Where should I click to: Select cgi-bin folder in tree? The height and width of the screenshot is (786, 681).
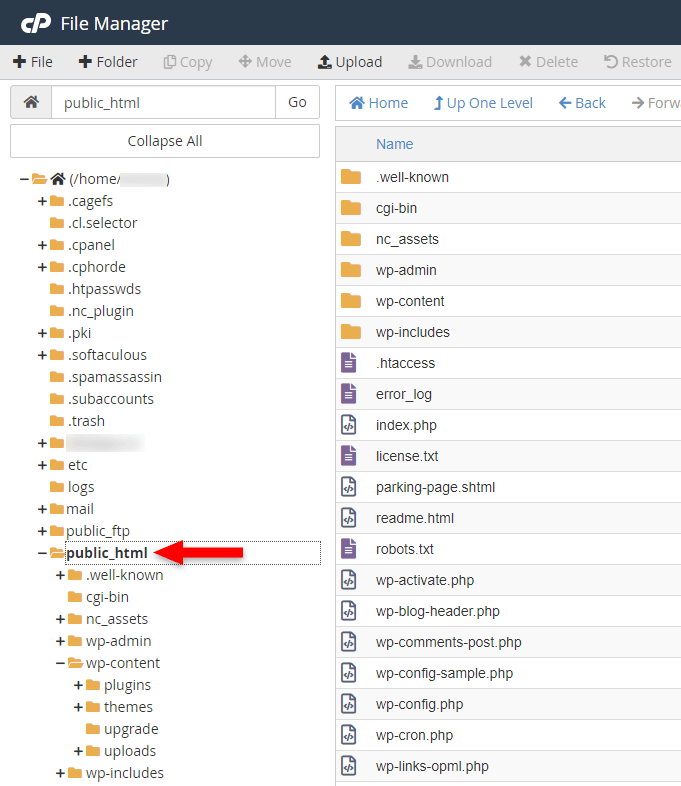[x=107, y=597]
